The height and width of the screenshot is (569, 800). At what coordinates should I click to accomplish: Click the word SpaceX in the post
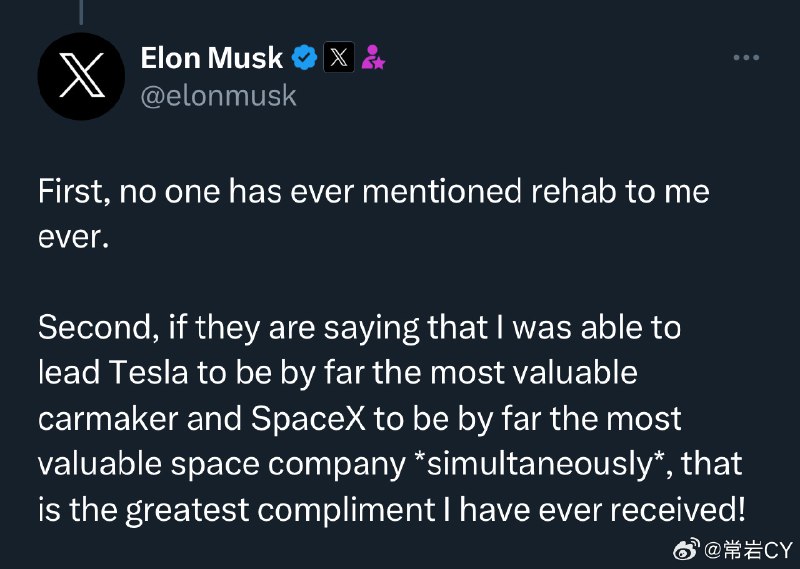[308, 419]
